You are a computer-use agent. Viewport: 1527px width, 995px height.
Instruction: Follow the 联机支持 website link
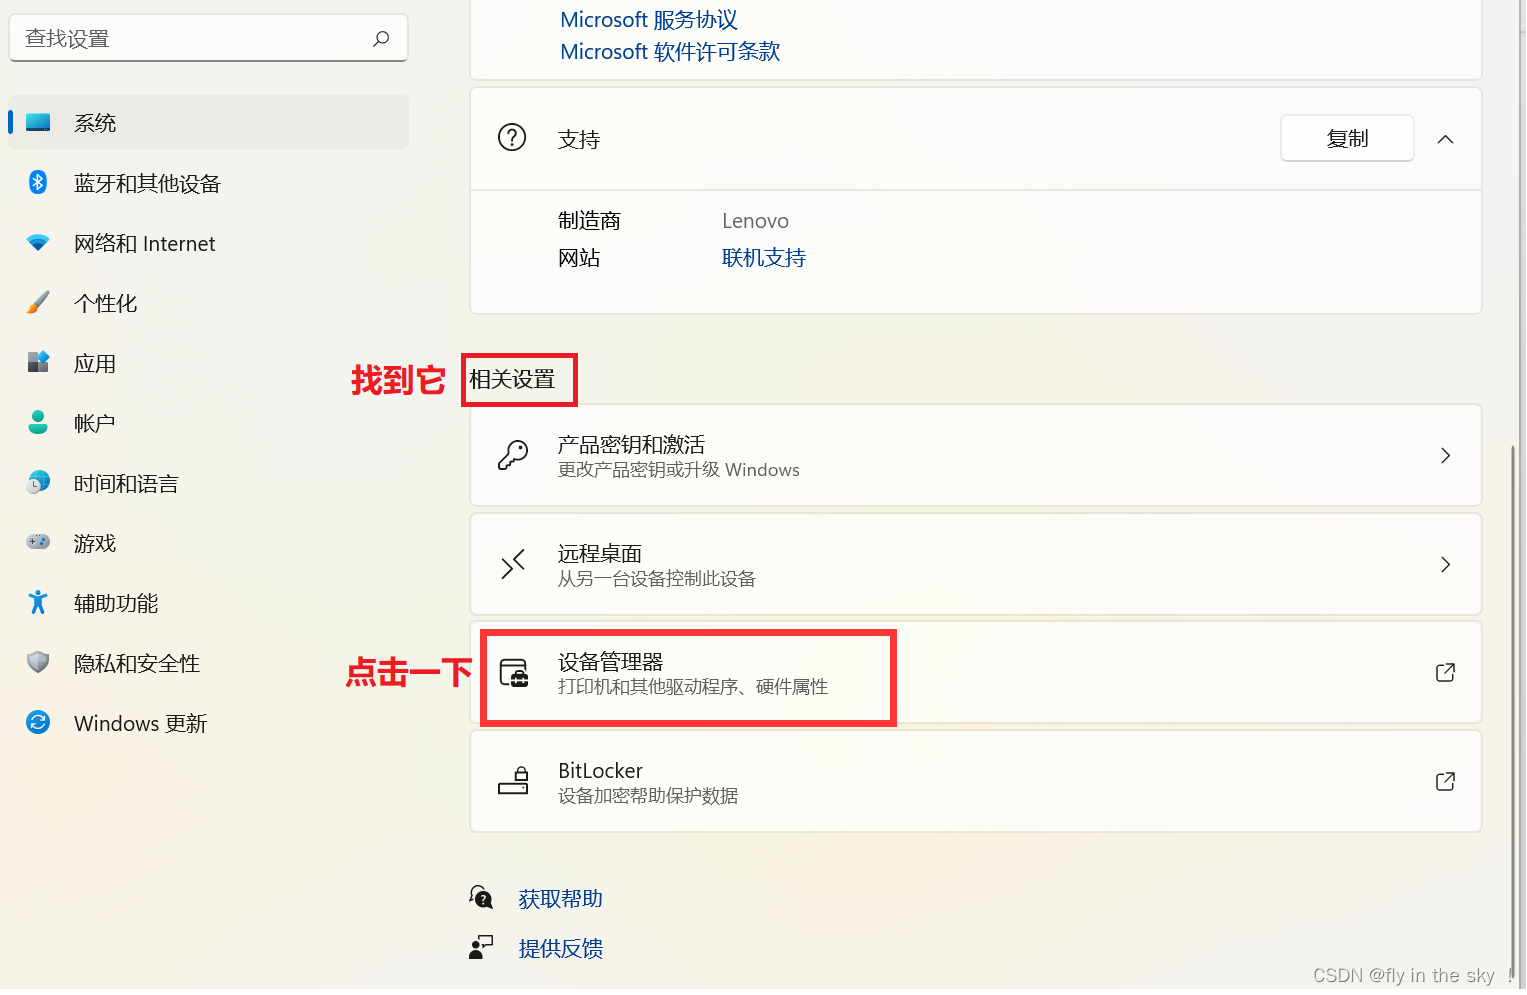tap(764, 258)
